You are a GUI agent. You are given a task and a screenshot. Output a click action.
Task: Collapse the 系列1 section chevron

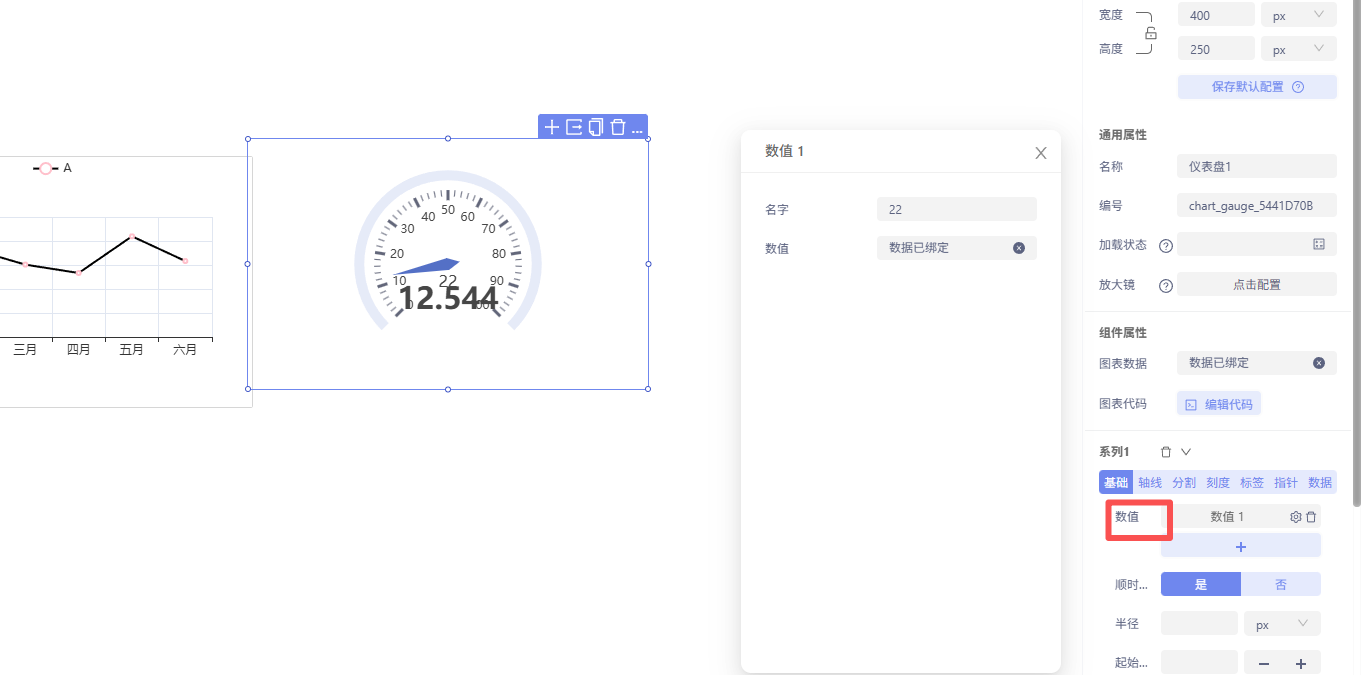pos(1186,452)
